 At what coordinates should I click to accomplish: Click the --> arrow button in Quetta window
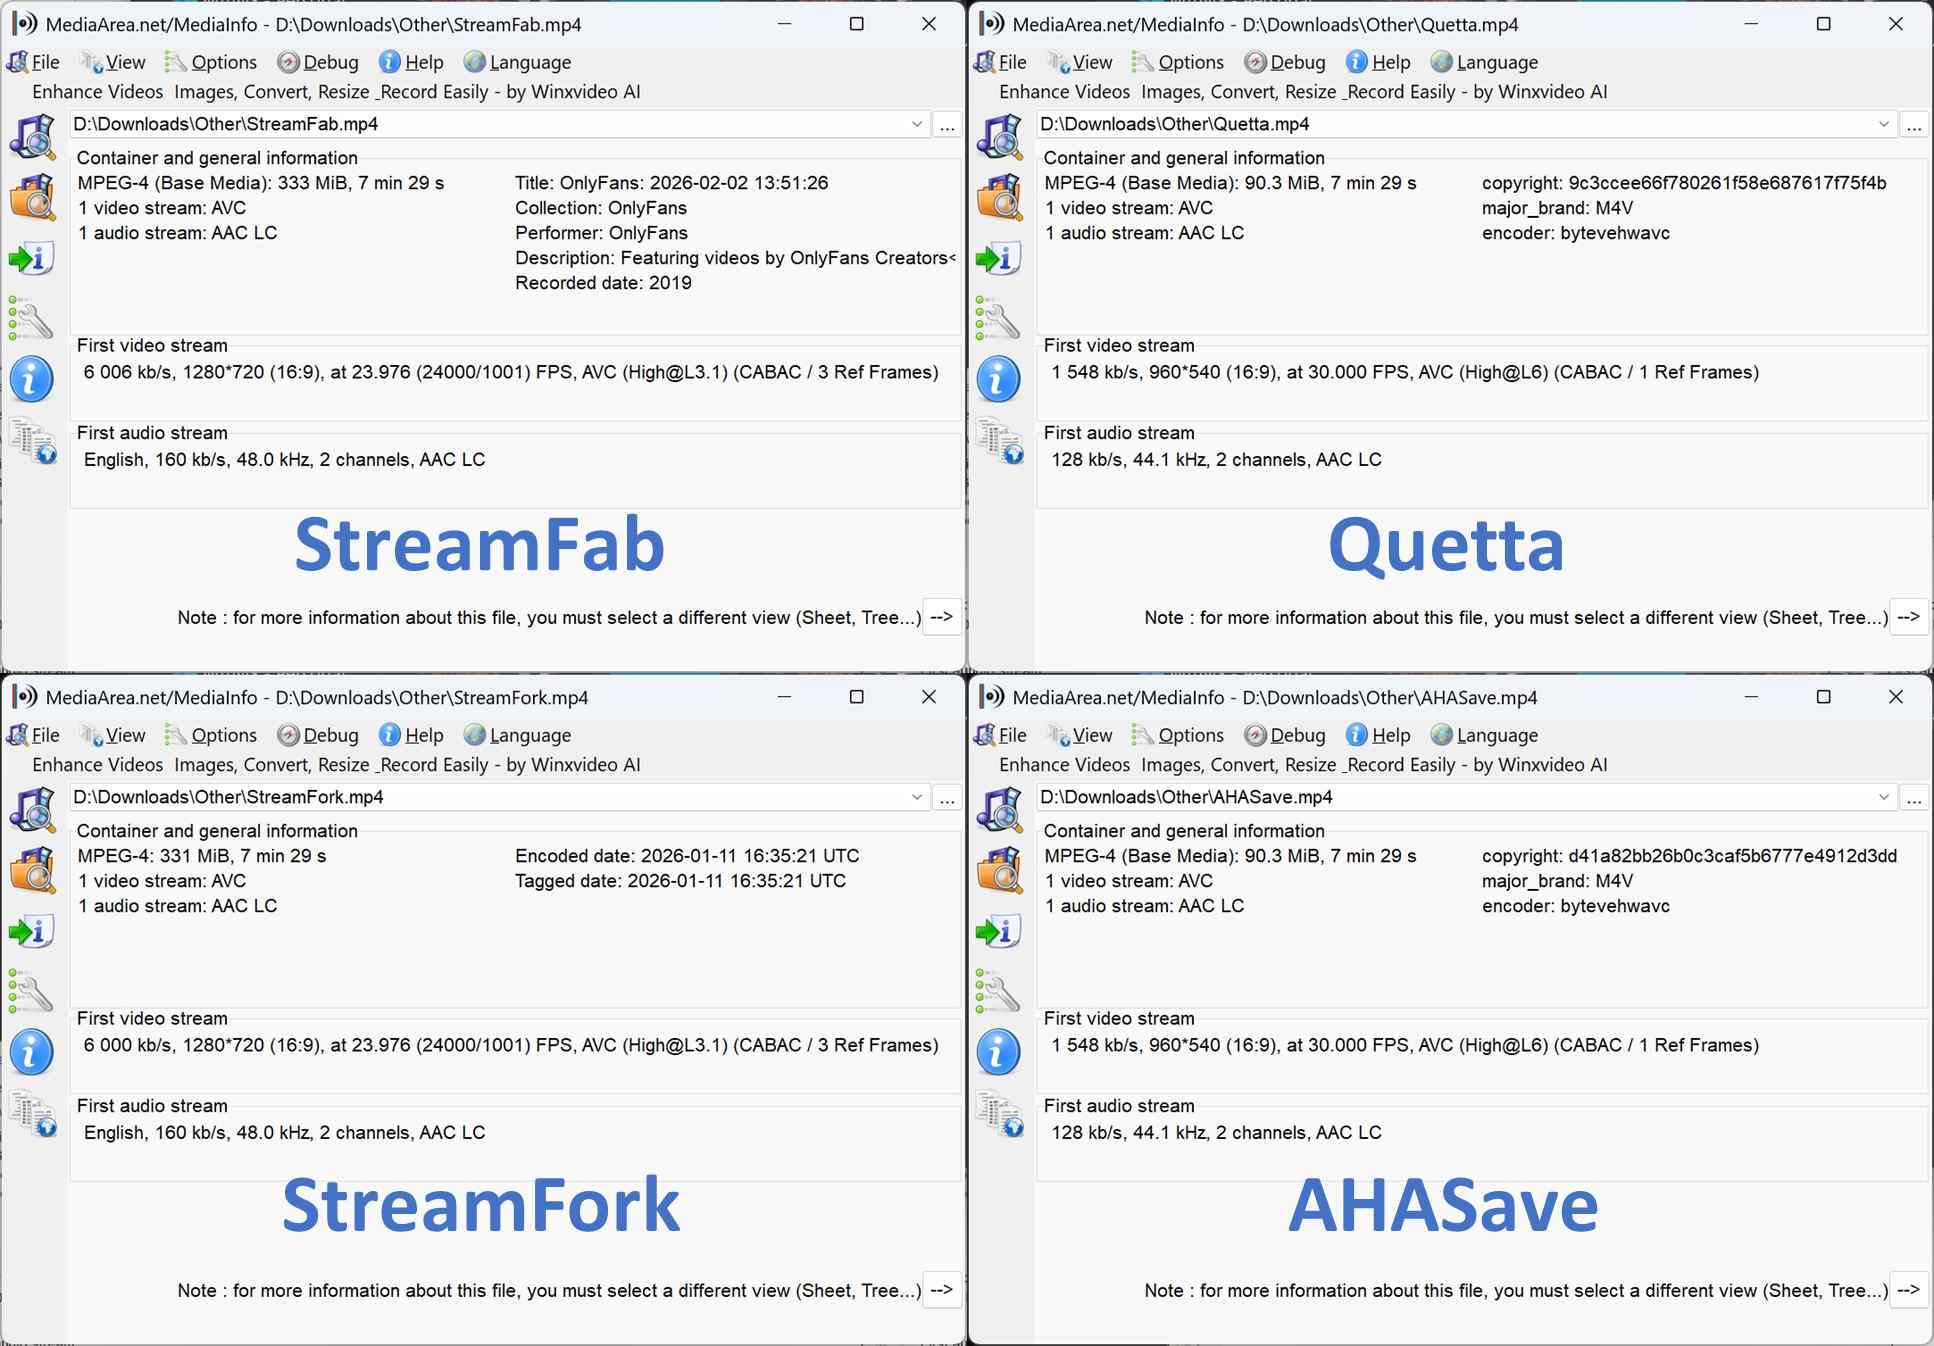pos(1909,617)
